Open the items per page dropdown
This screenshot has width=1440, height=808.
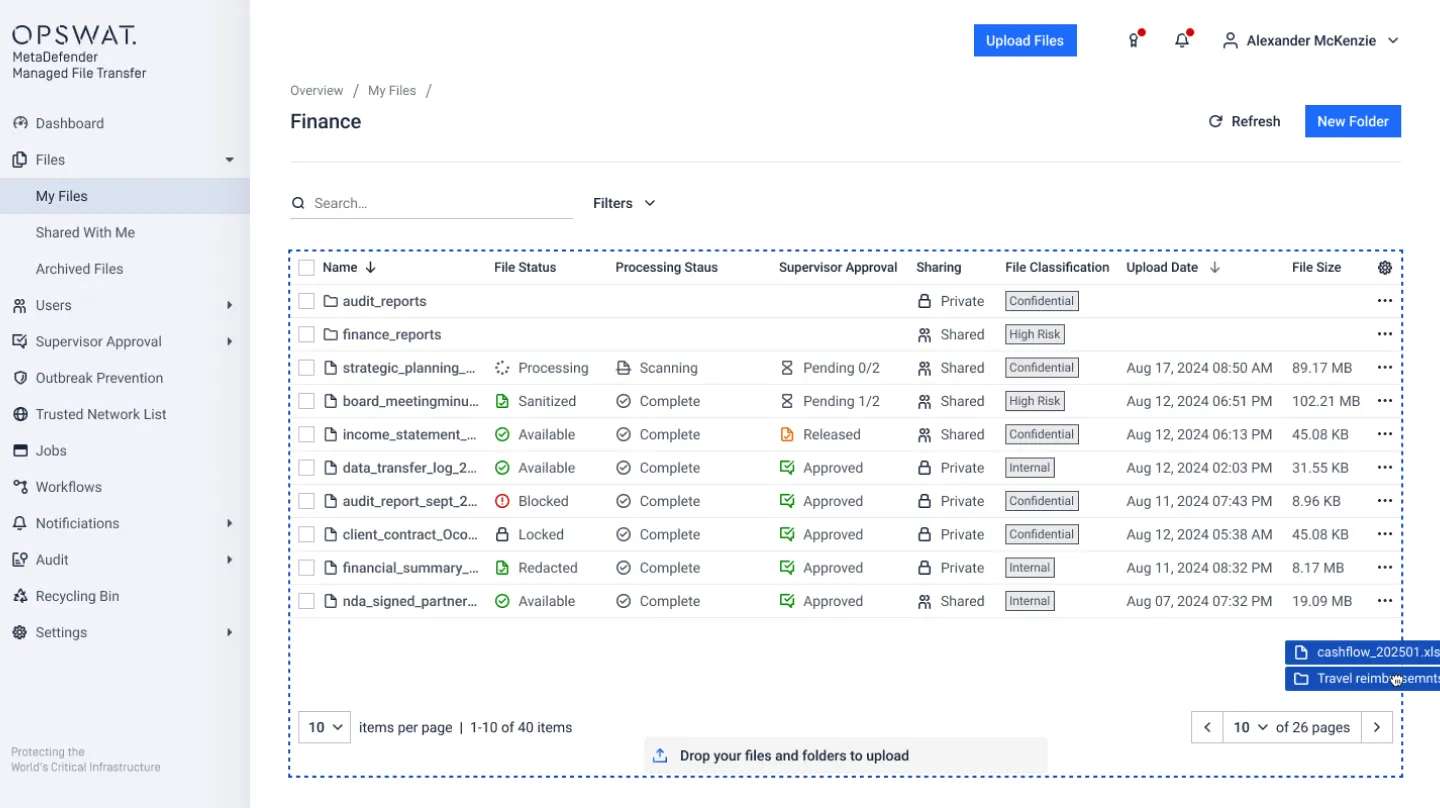[324, 728]
